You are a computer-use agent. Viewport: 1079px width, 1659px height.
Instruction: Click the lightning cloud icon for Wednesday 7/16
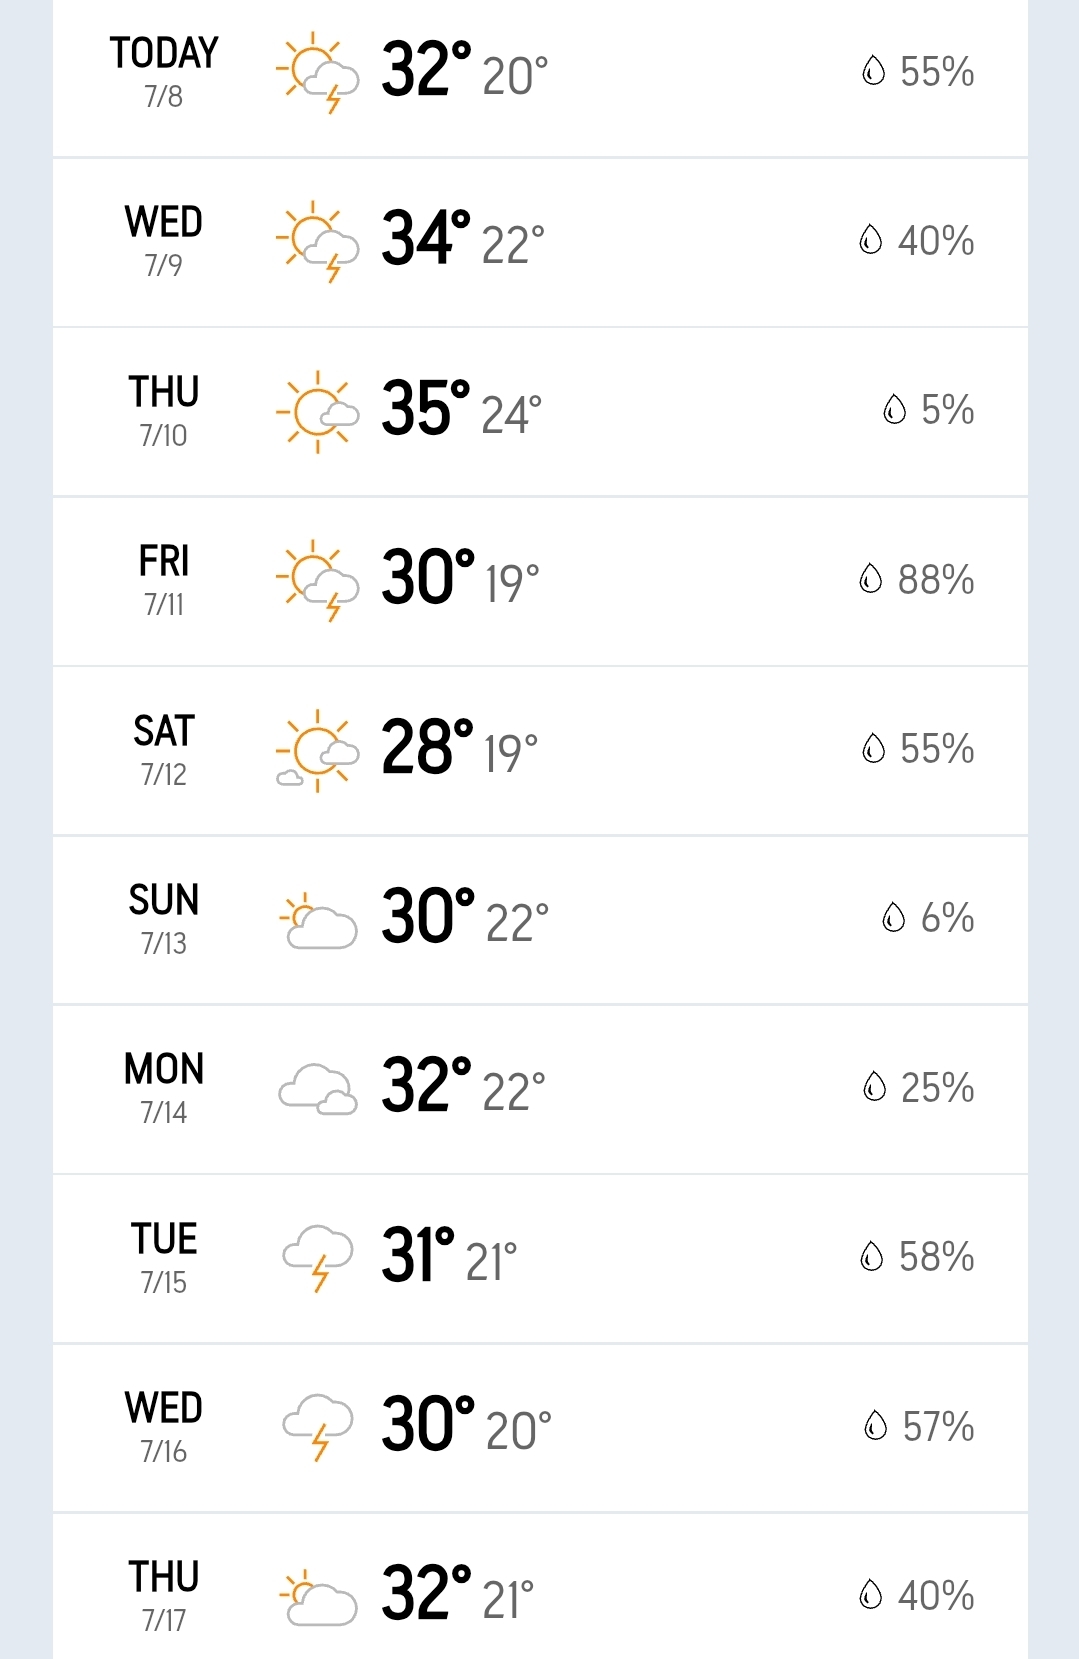pos(318,1427)
